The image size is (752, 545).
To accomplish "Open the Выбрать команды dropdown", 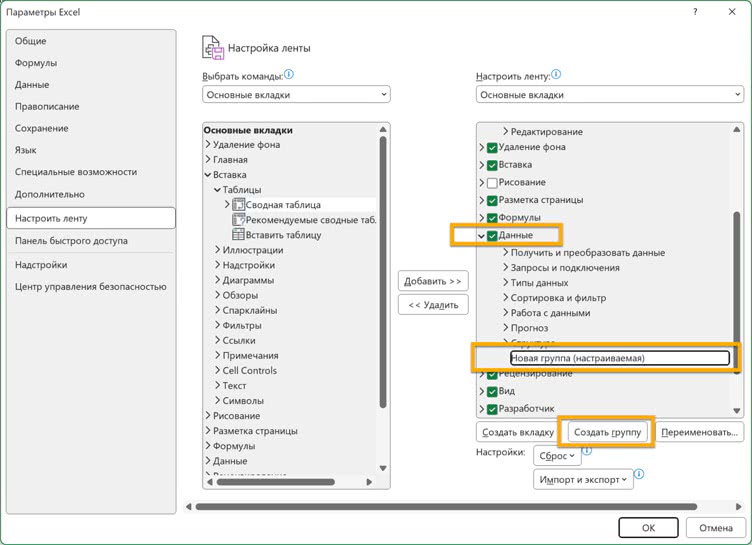I will click(x=296, y=95).
